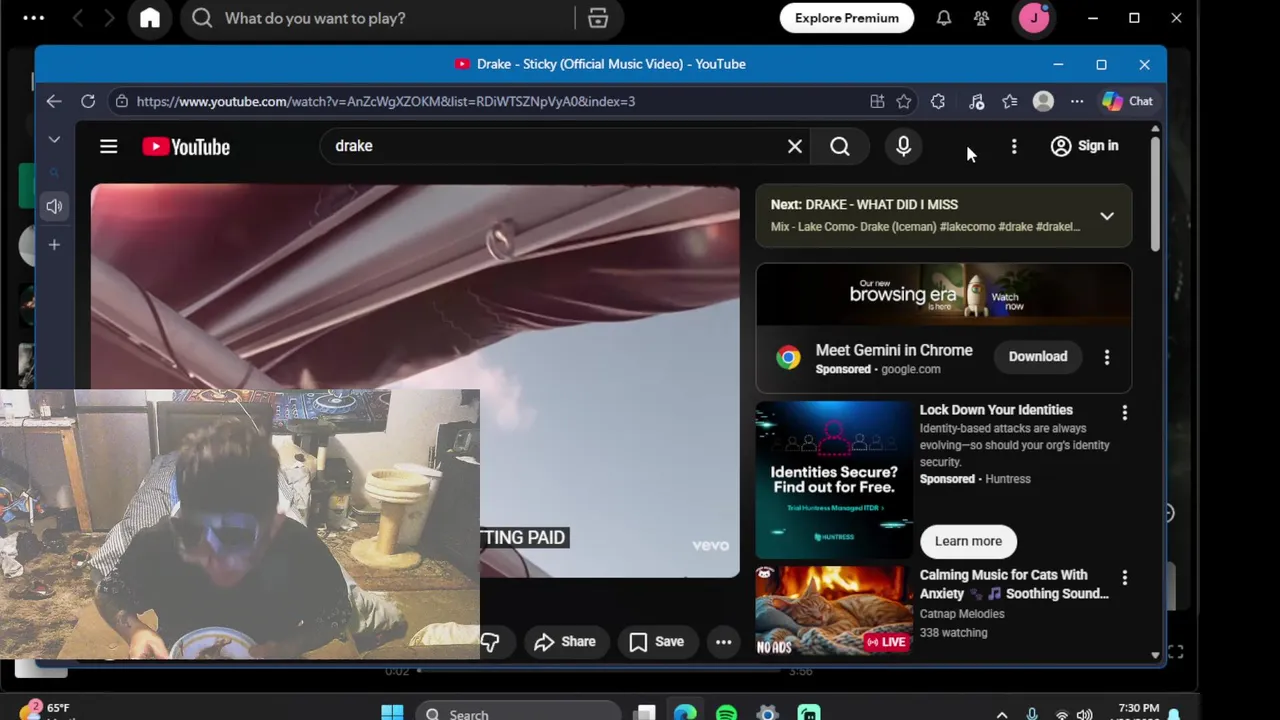Open the Identities Secure Huntress thumbnail
Screen dimensions: 1280x720
[834, 480]
